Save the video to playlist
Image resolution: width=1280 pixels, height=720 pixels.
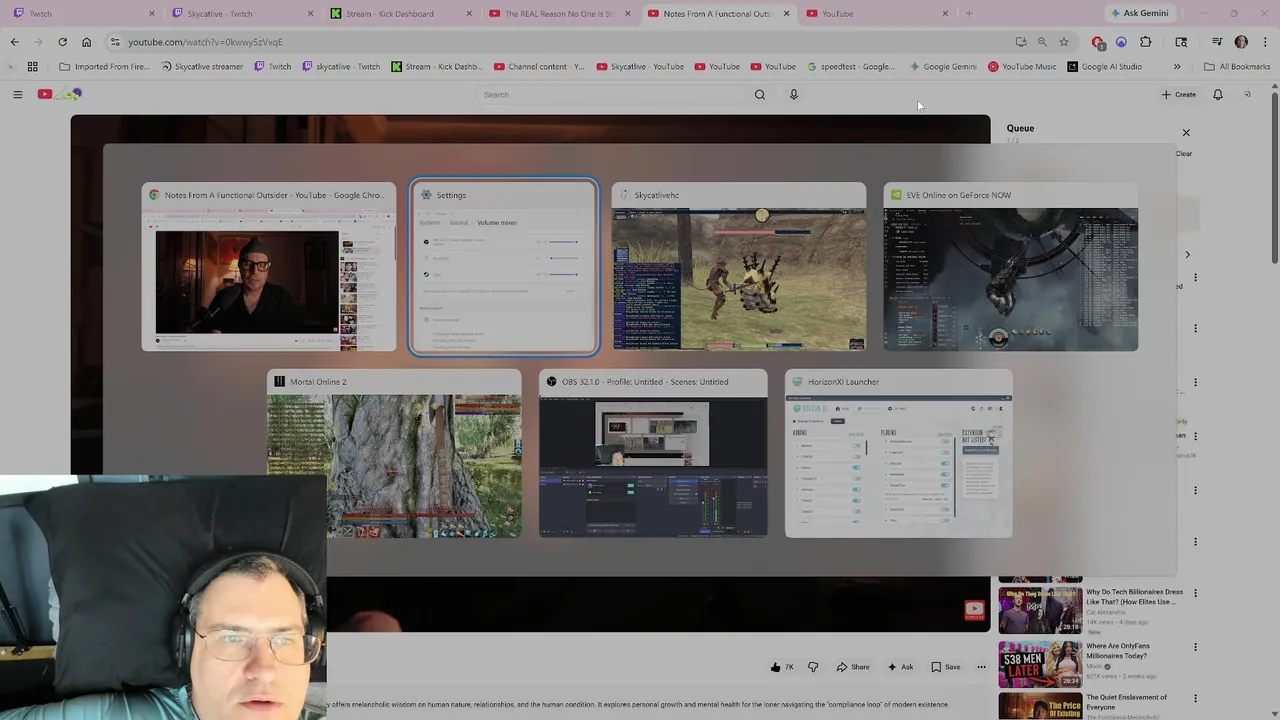click(945, 667)
